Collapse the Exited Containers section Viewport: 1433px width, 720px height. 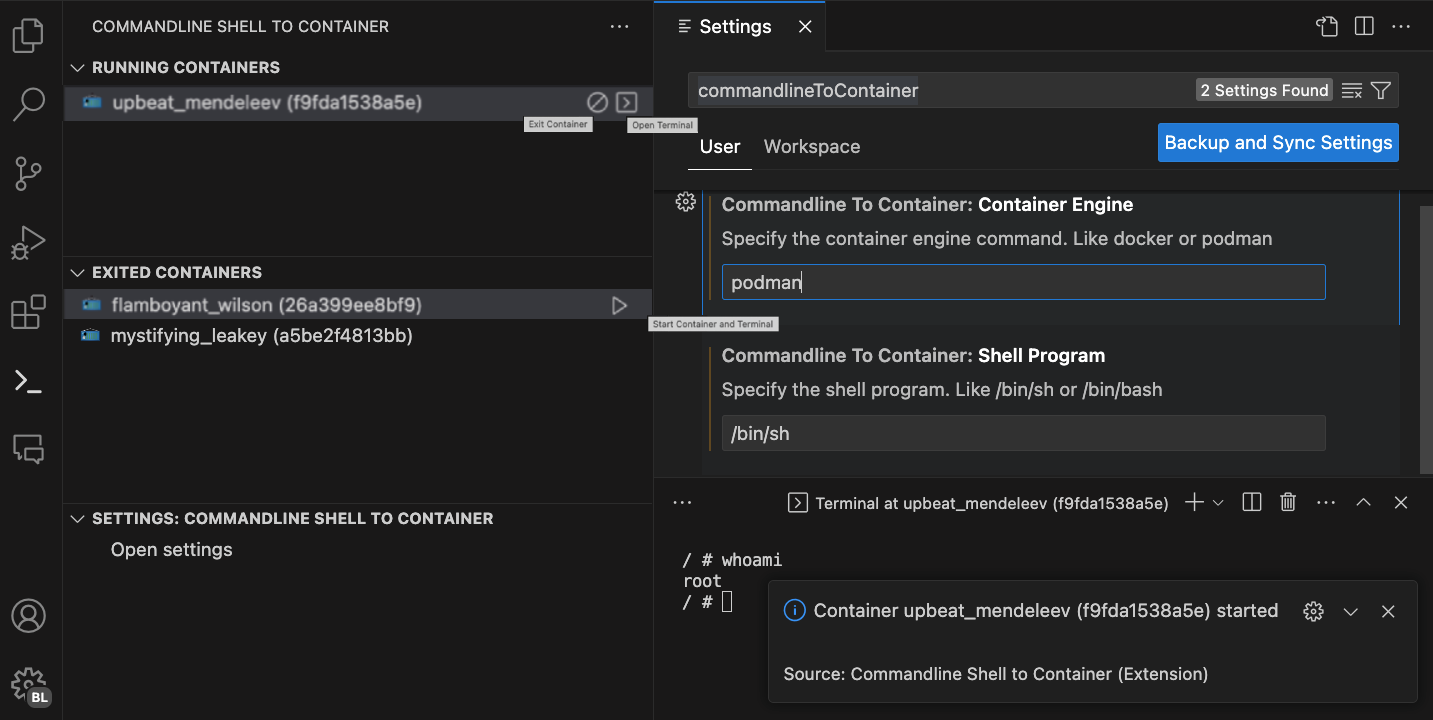click(78, 272)
